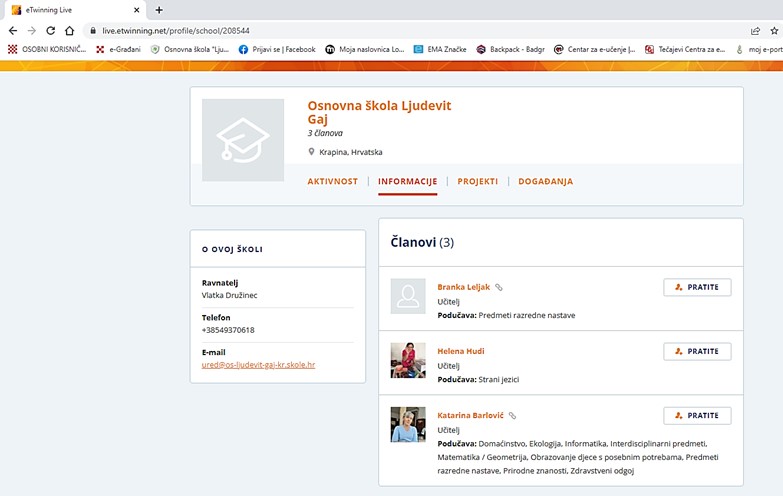Click 'Strani jezici' subject text
The image size is (783, 496).
[499, 379]
